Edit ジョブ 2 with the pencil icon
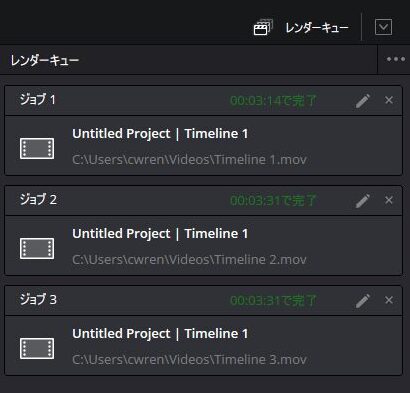The image size is (410, 393). [x=363, y=201]
